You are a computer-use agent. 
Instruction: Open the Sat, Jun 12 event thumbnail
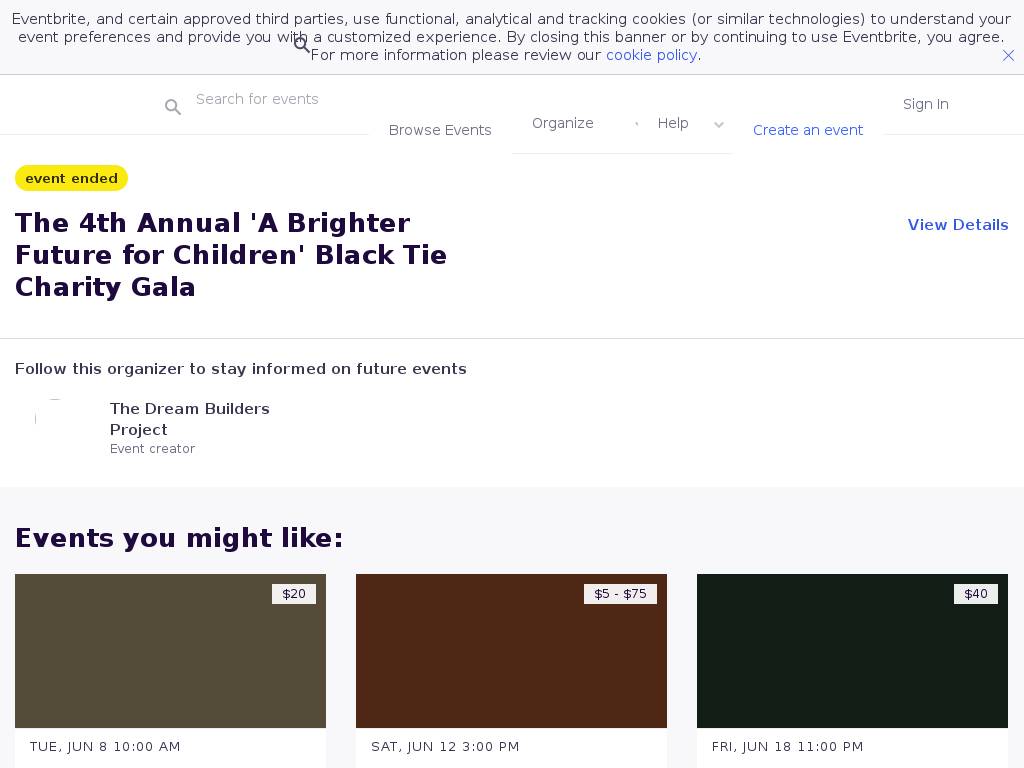pos(511,651)
